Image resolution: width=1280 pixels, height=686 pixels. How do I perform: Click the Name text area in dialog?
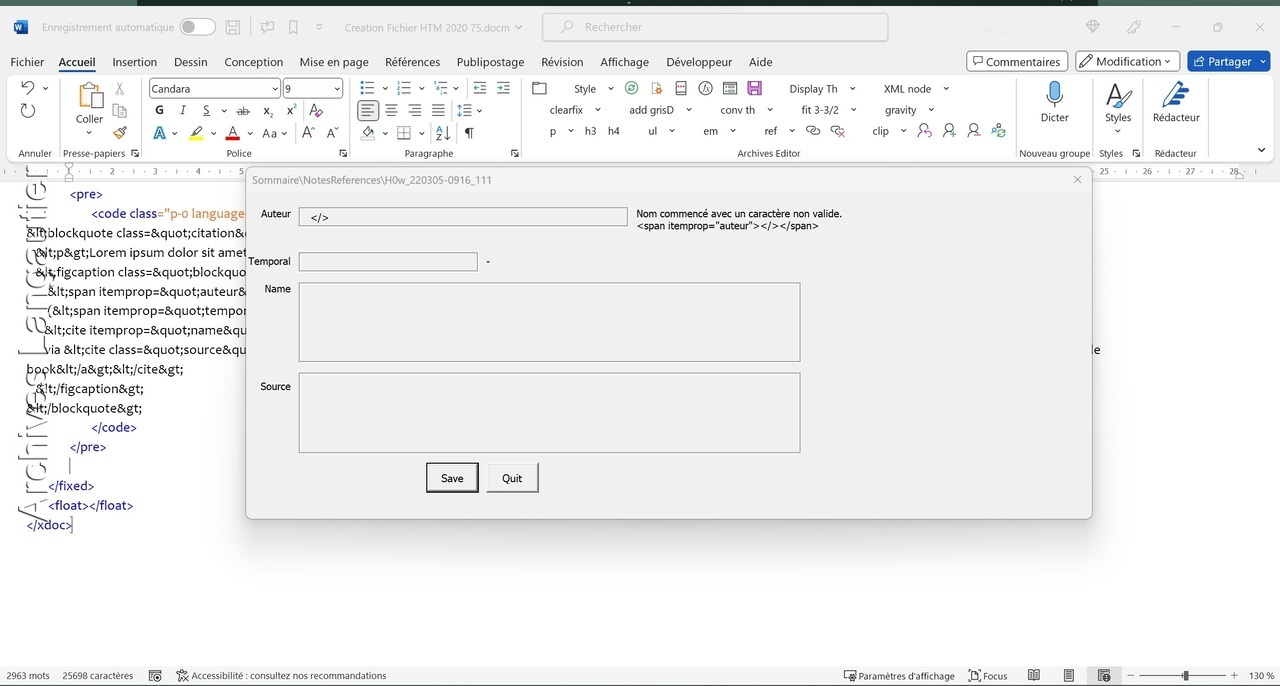click(549, 322)
